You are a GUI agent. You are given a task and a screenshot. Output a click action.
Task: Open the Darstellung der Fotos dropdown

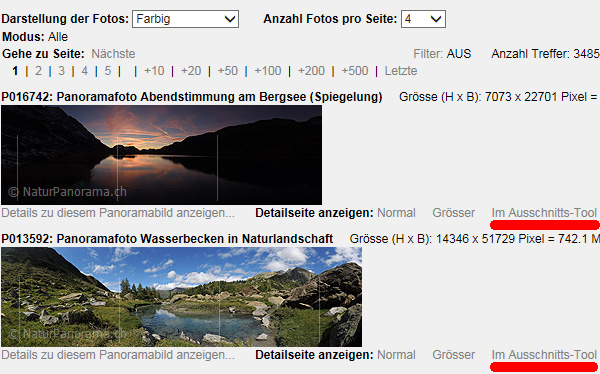pos(185,19)
